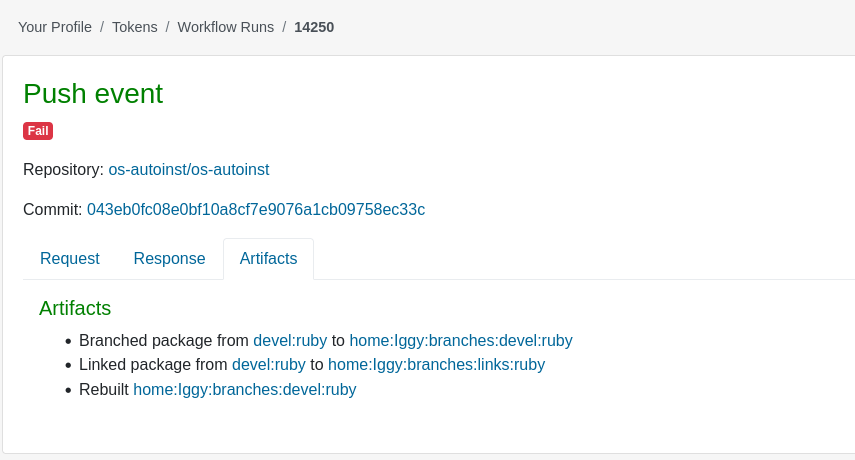The width and height of the screenshot is (855, 460).
Task: Open the Your Profile breadcrumb link
Action: point(55,27)
